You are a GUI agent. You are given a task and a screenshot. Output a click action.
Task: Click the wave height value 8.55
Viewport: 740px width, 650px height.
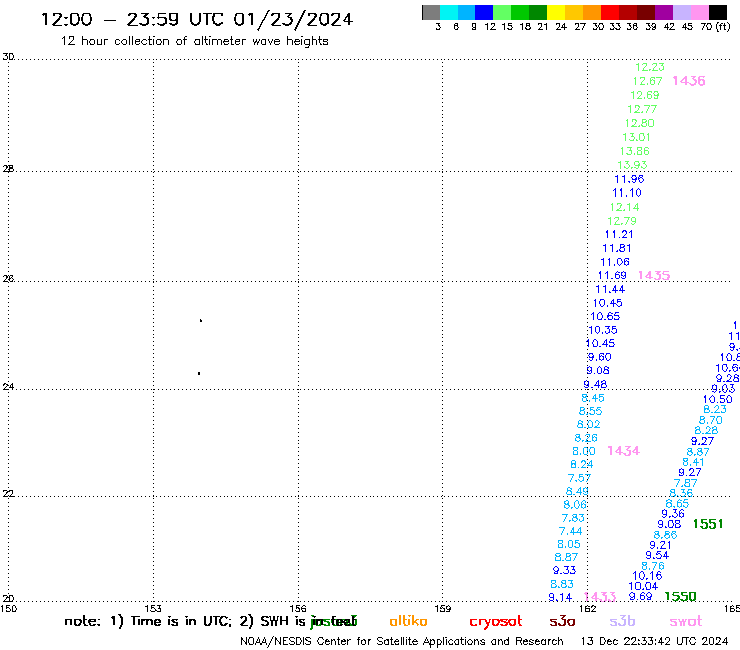pos(590,411)
